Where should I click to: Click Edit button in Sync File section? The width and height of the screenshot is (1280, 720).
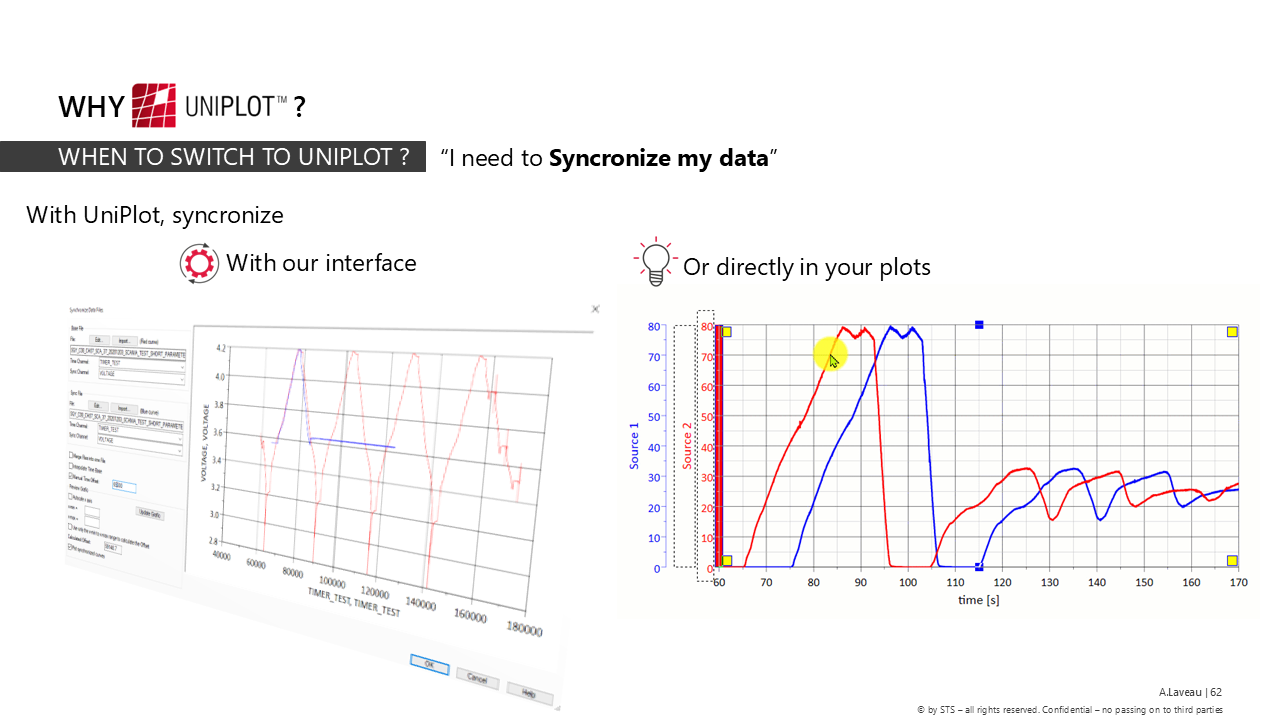[x=98, y=406]
